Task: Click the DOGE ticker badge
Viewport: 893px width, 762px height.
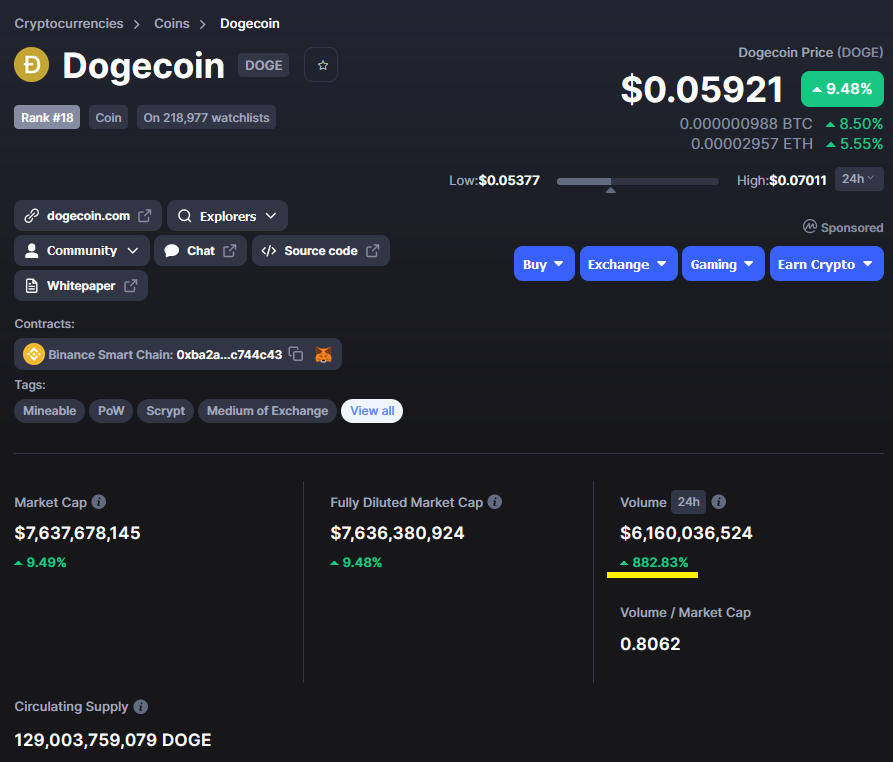Action: tap(264, 65)
